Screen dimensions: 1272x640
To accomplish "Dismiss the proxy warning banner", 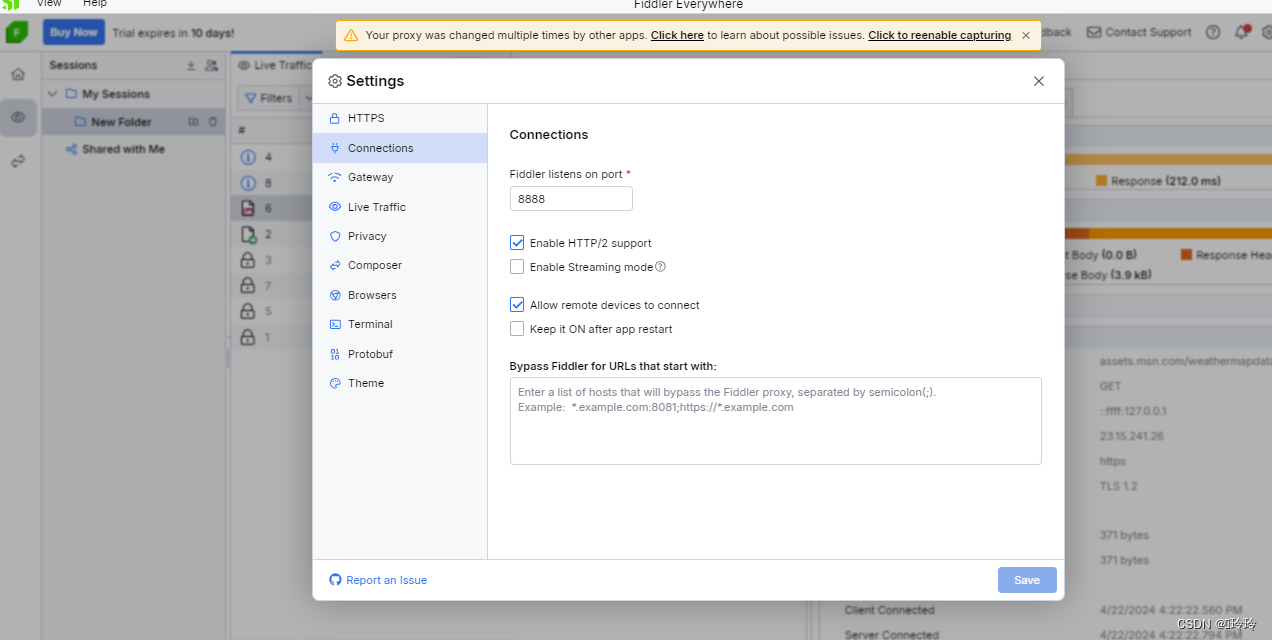I will [x=1026, y=35].
